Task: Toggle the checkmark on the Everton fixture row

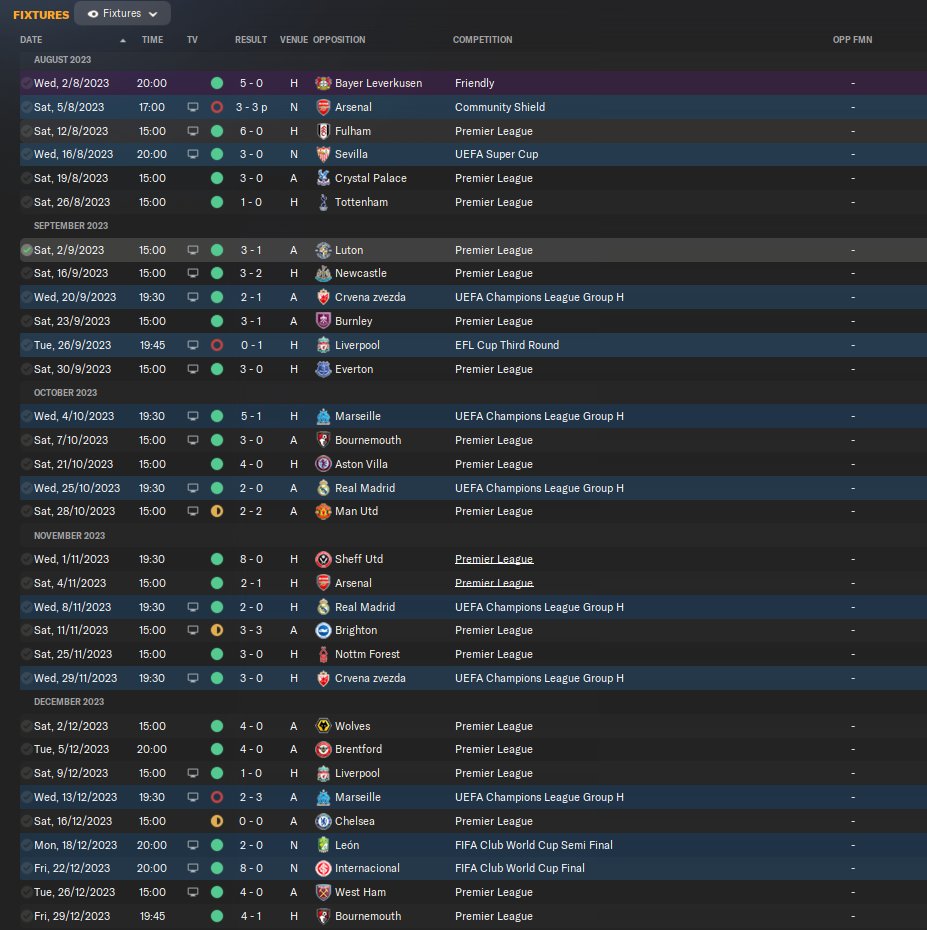Action: pos(26,369)
